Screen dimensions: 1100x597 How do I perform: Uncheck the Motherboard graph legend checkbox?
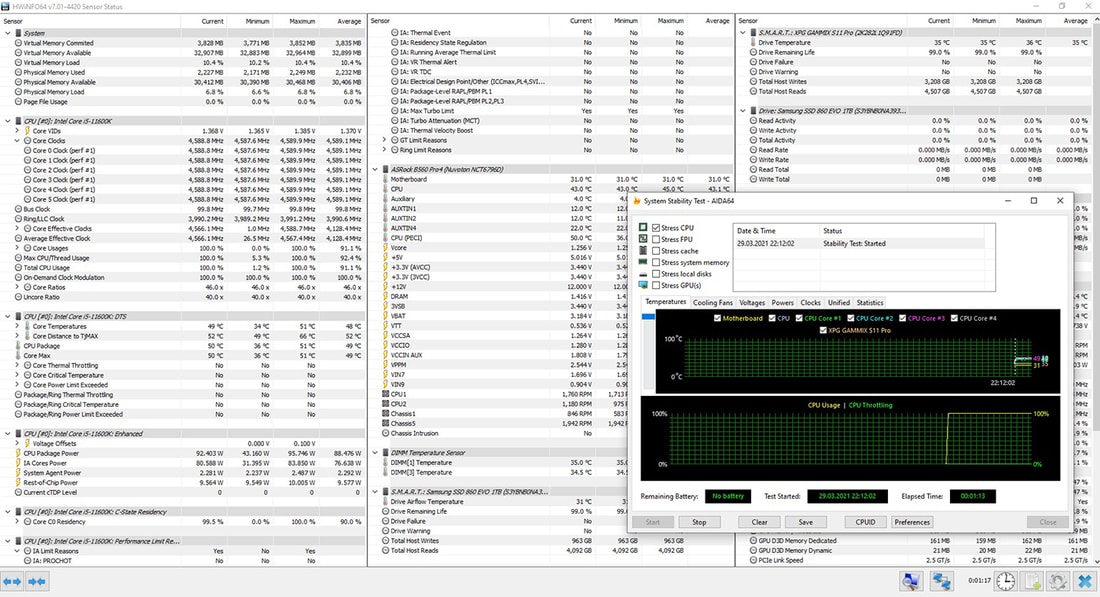tap(718, 319)
